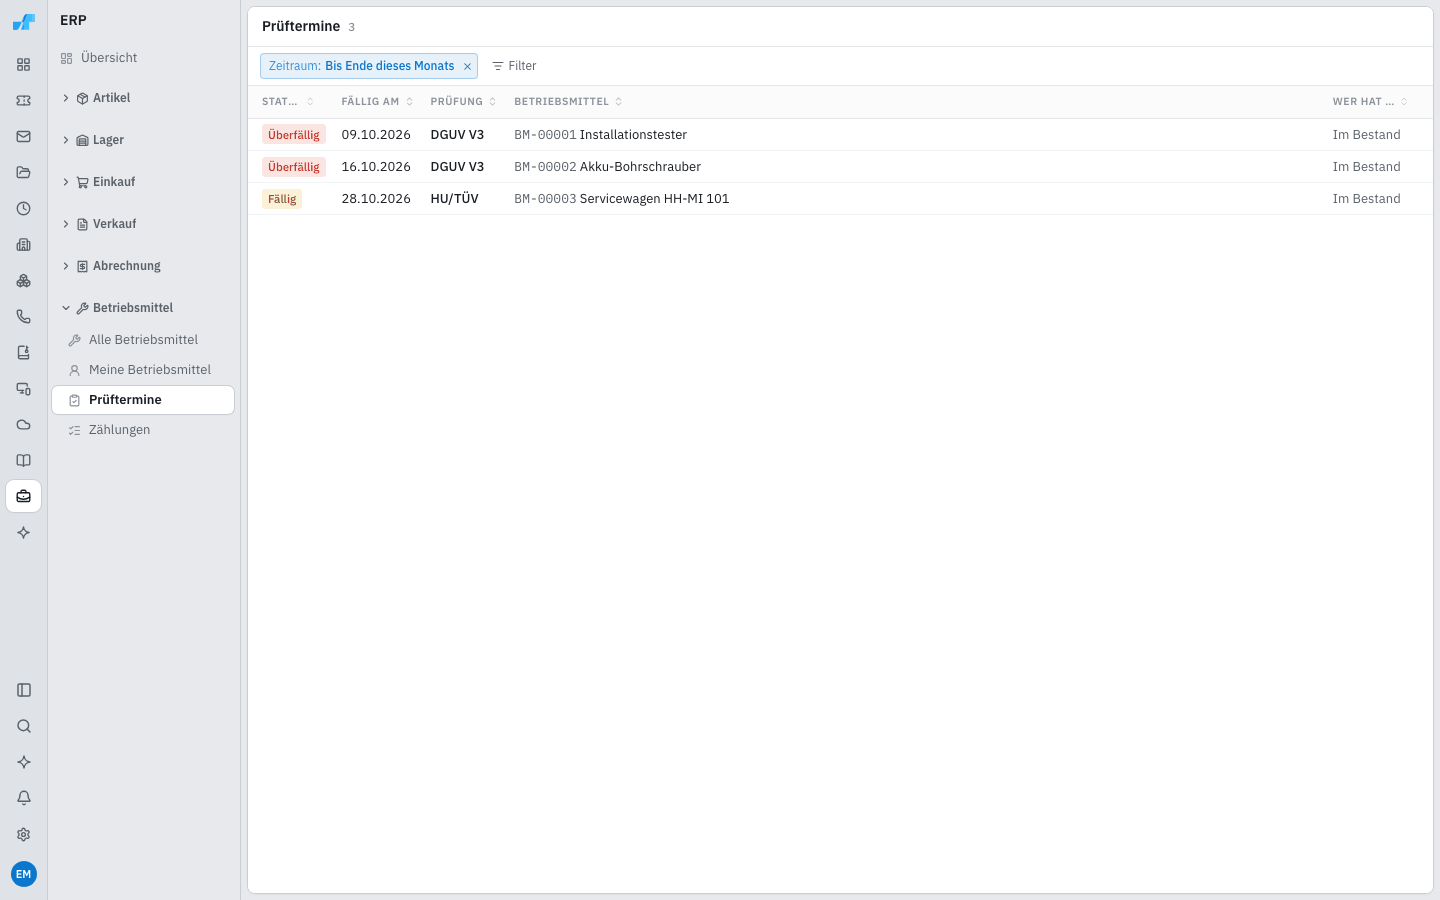This screenshot has width=1440, height=900.
Task: Open the devices monitor icon
Action: 24,389
